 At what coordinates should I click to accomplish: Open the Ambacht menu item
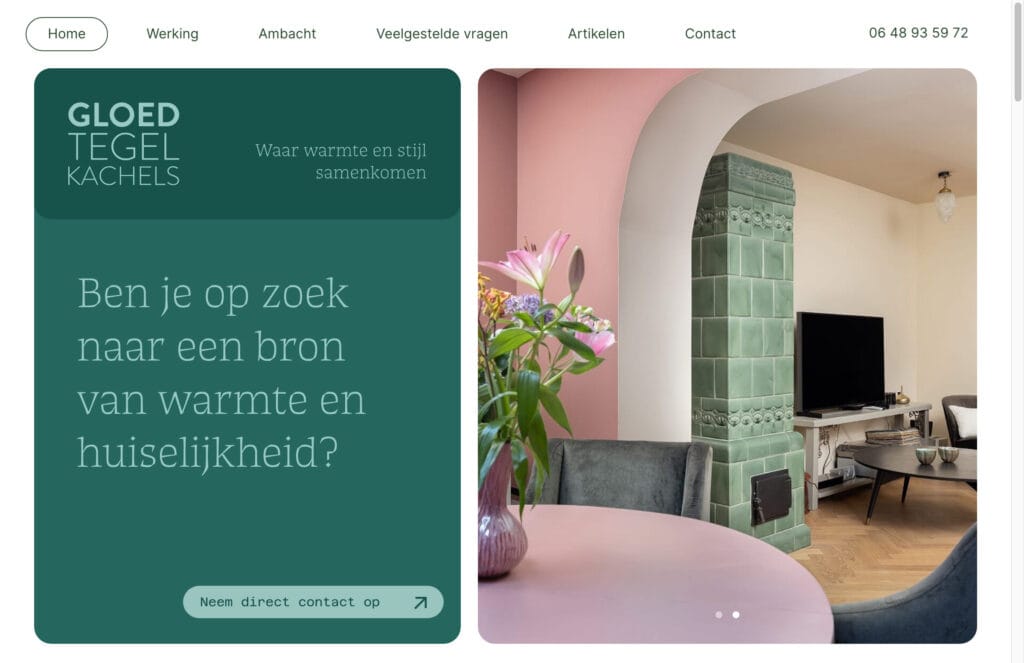(x=287, y=33)
